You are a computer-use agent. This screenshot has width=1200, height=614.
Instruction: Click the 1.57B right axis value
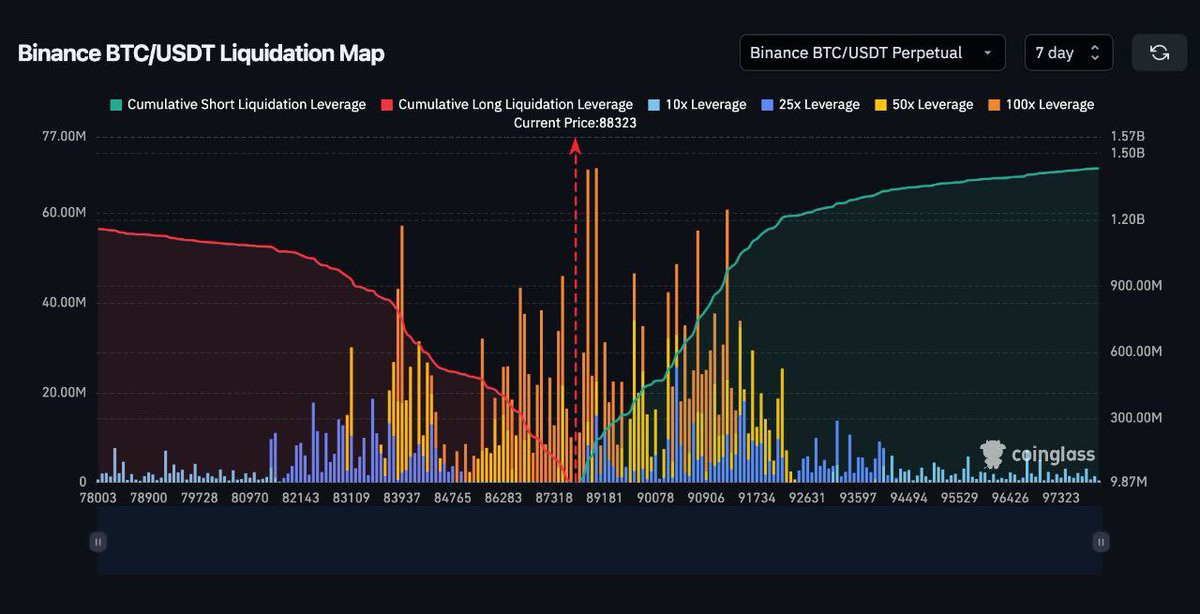(1127, 136)
